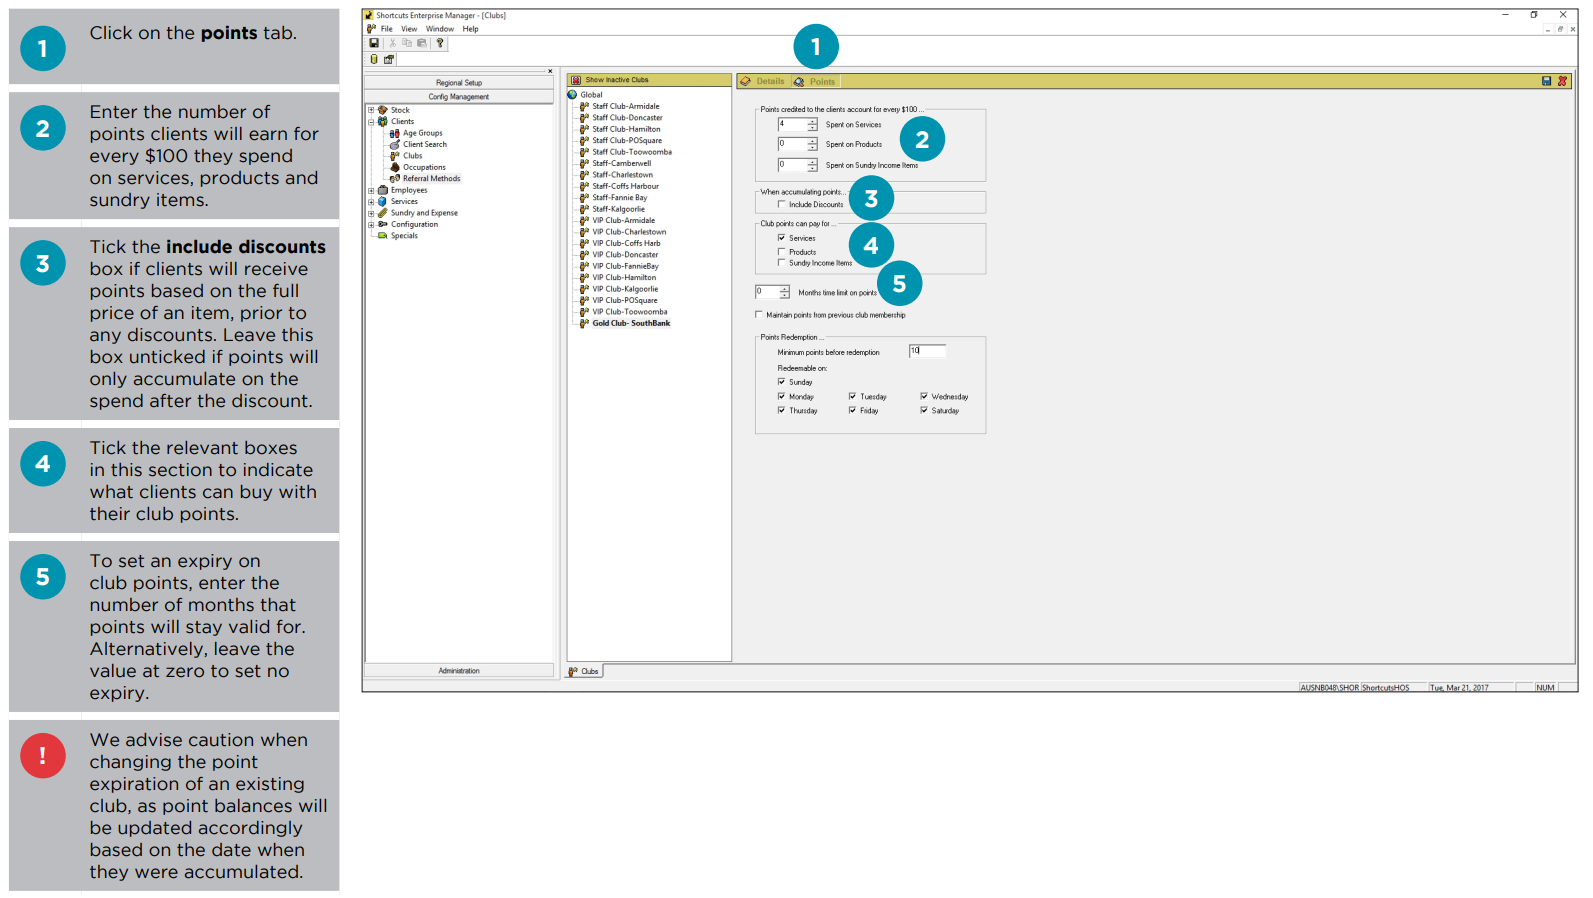
Task: Click the red X icon in the panel header
Action: 1562,81
